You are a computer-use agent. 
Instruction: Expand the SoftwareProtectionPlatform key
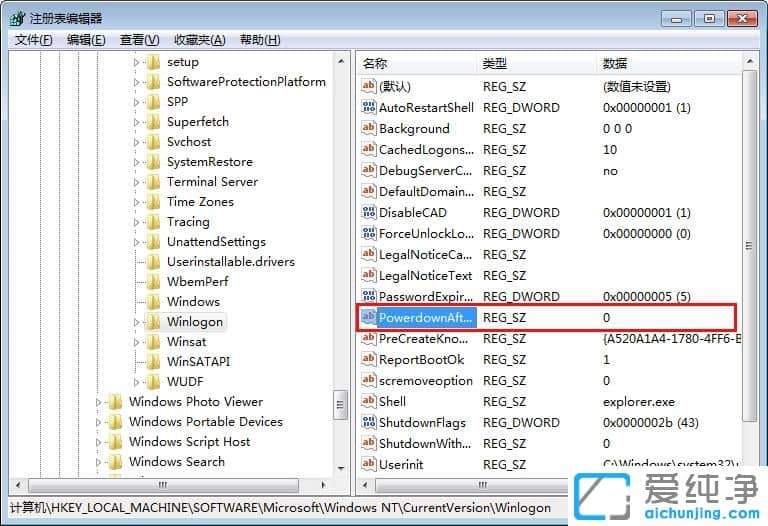point(136,82)
